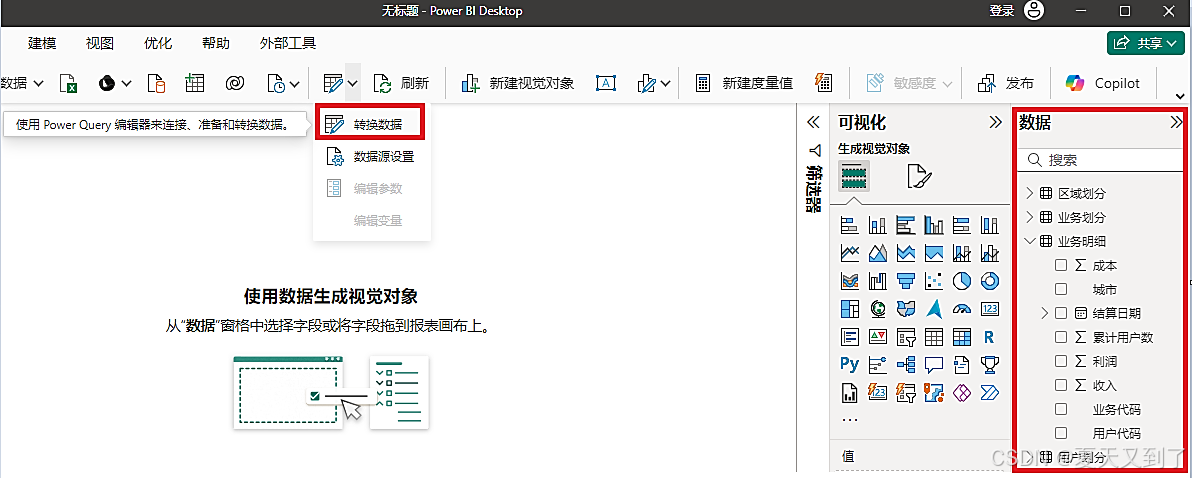
Task: Expand the 区域划分 table
Action: (x=1030, y=193)
